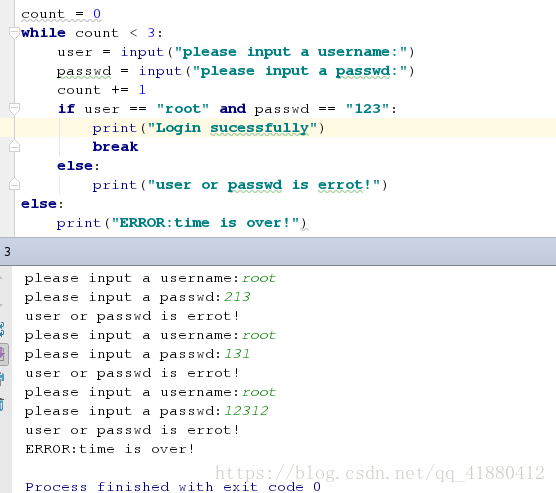Open the run tab labeled 3
The height and width of the screenshot is (493, 556).
pos(7,252)
